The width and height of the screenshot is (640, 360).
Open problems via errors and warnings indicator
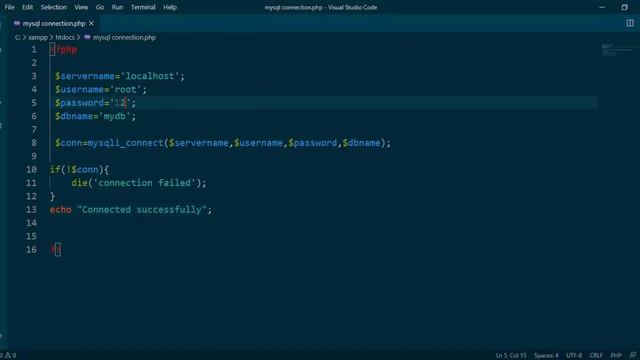pos(8,356)
